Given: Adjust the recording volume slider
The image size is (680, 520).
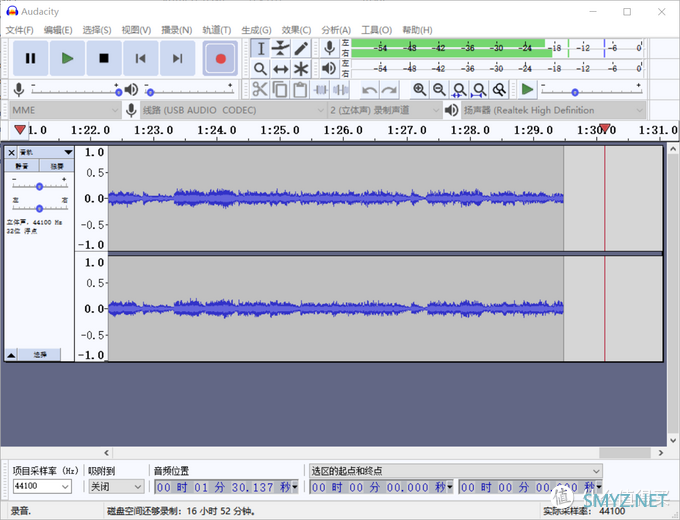Looking at the screenshot, I should point(118,92).
